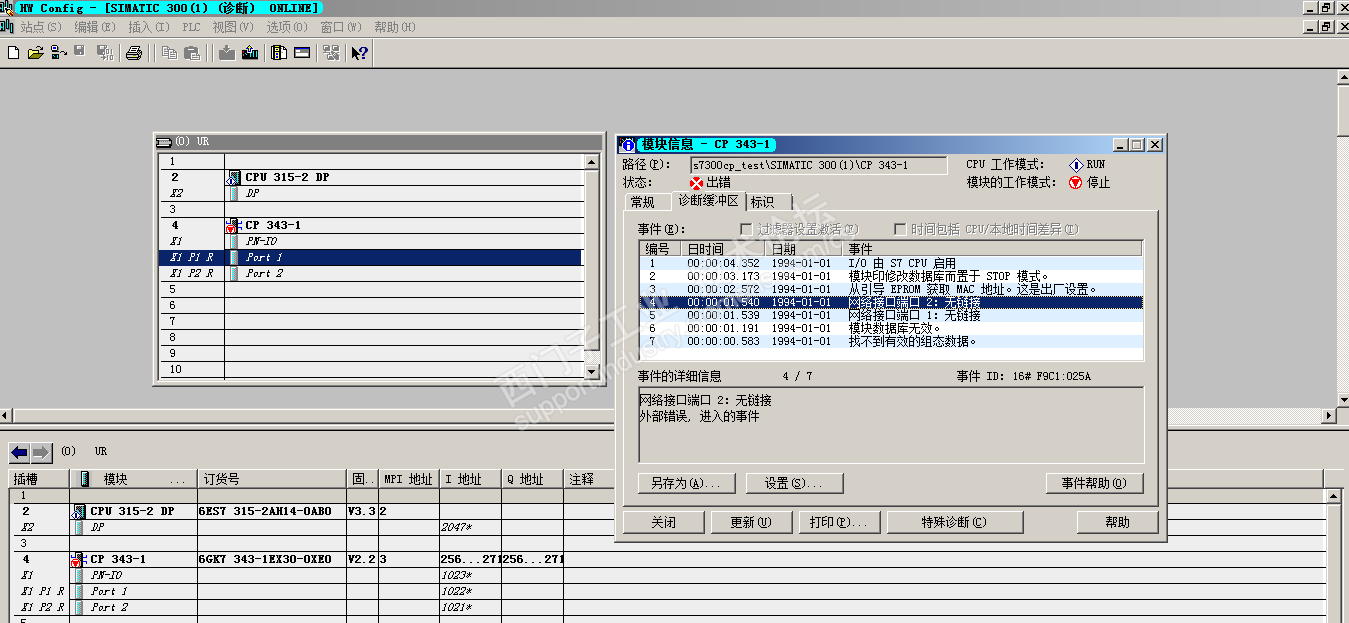Click the CPU 315-2 DP icon in the lower table
Screen dimensions: 1349x623
click(79, 511)
